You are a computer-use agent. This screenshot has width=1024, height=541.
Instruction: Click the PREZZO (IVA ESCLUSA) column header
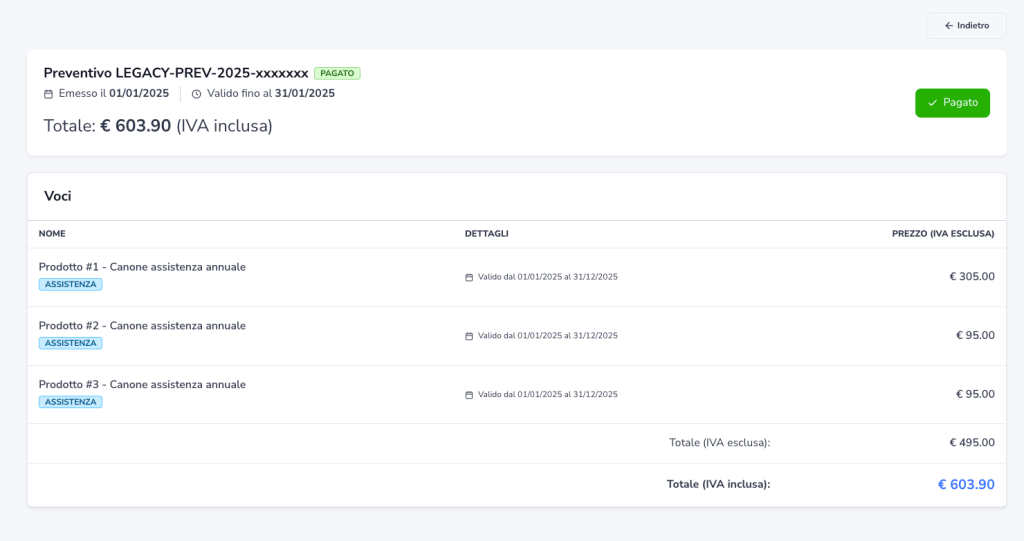942,234
